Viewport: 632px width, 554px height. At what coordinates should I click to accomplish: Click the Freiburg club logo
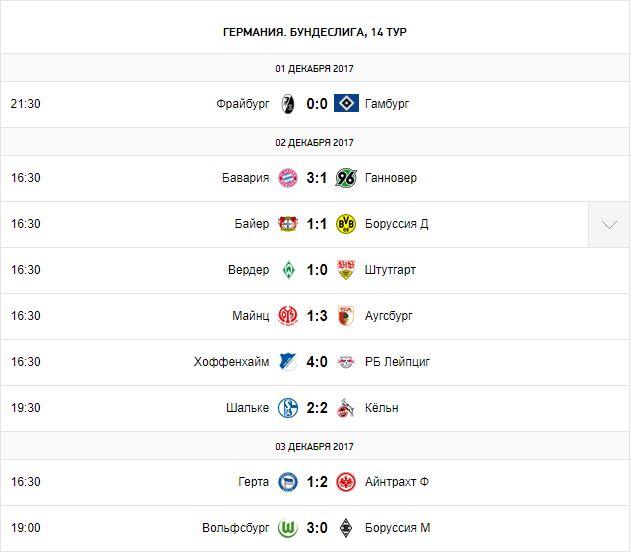(x=287, y=104)
